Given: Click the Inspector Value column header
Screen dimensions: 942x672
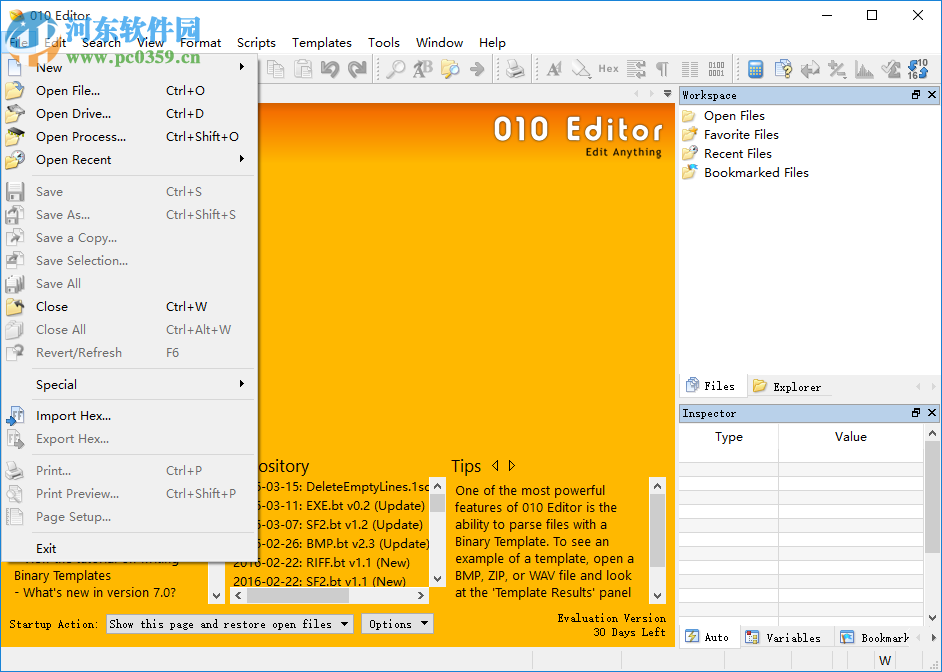Looking at the screenshot, I should [850, 437].
